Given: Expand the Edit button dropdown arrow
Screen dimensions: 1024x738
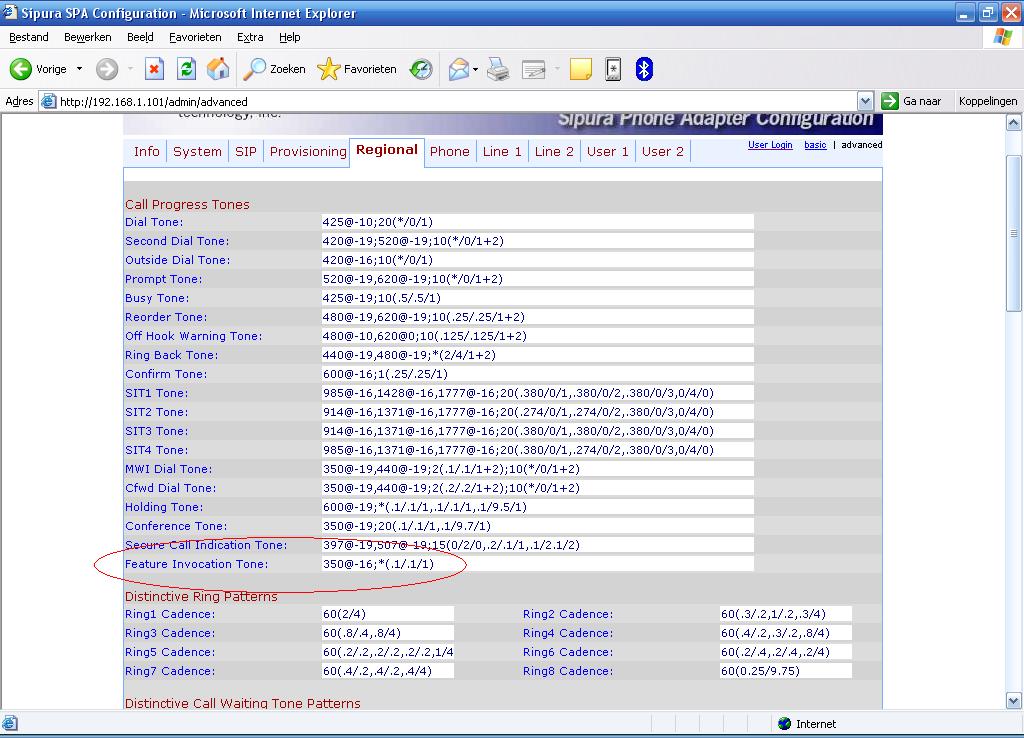Looking at the screenshot, I should click(x=556, y=69).
